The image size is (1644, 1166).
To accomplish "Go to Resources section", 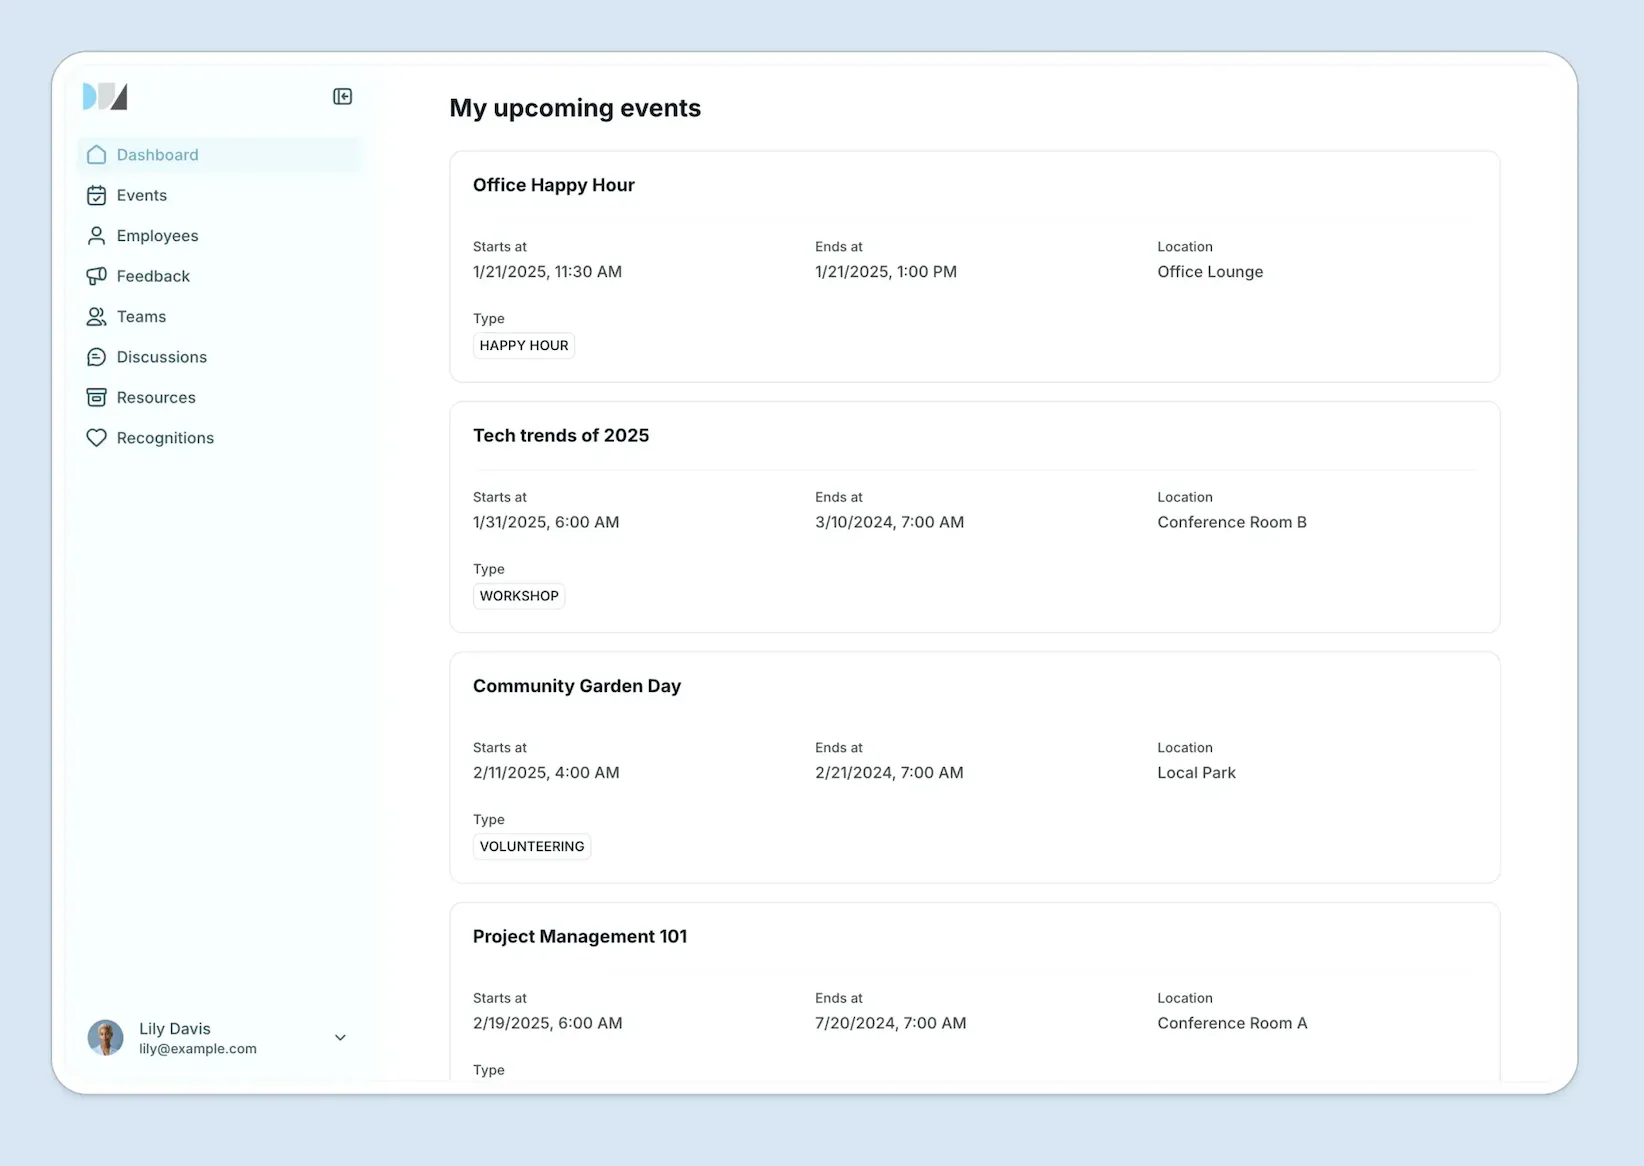I will coord(219,398).
